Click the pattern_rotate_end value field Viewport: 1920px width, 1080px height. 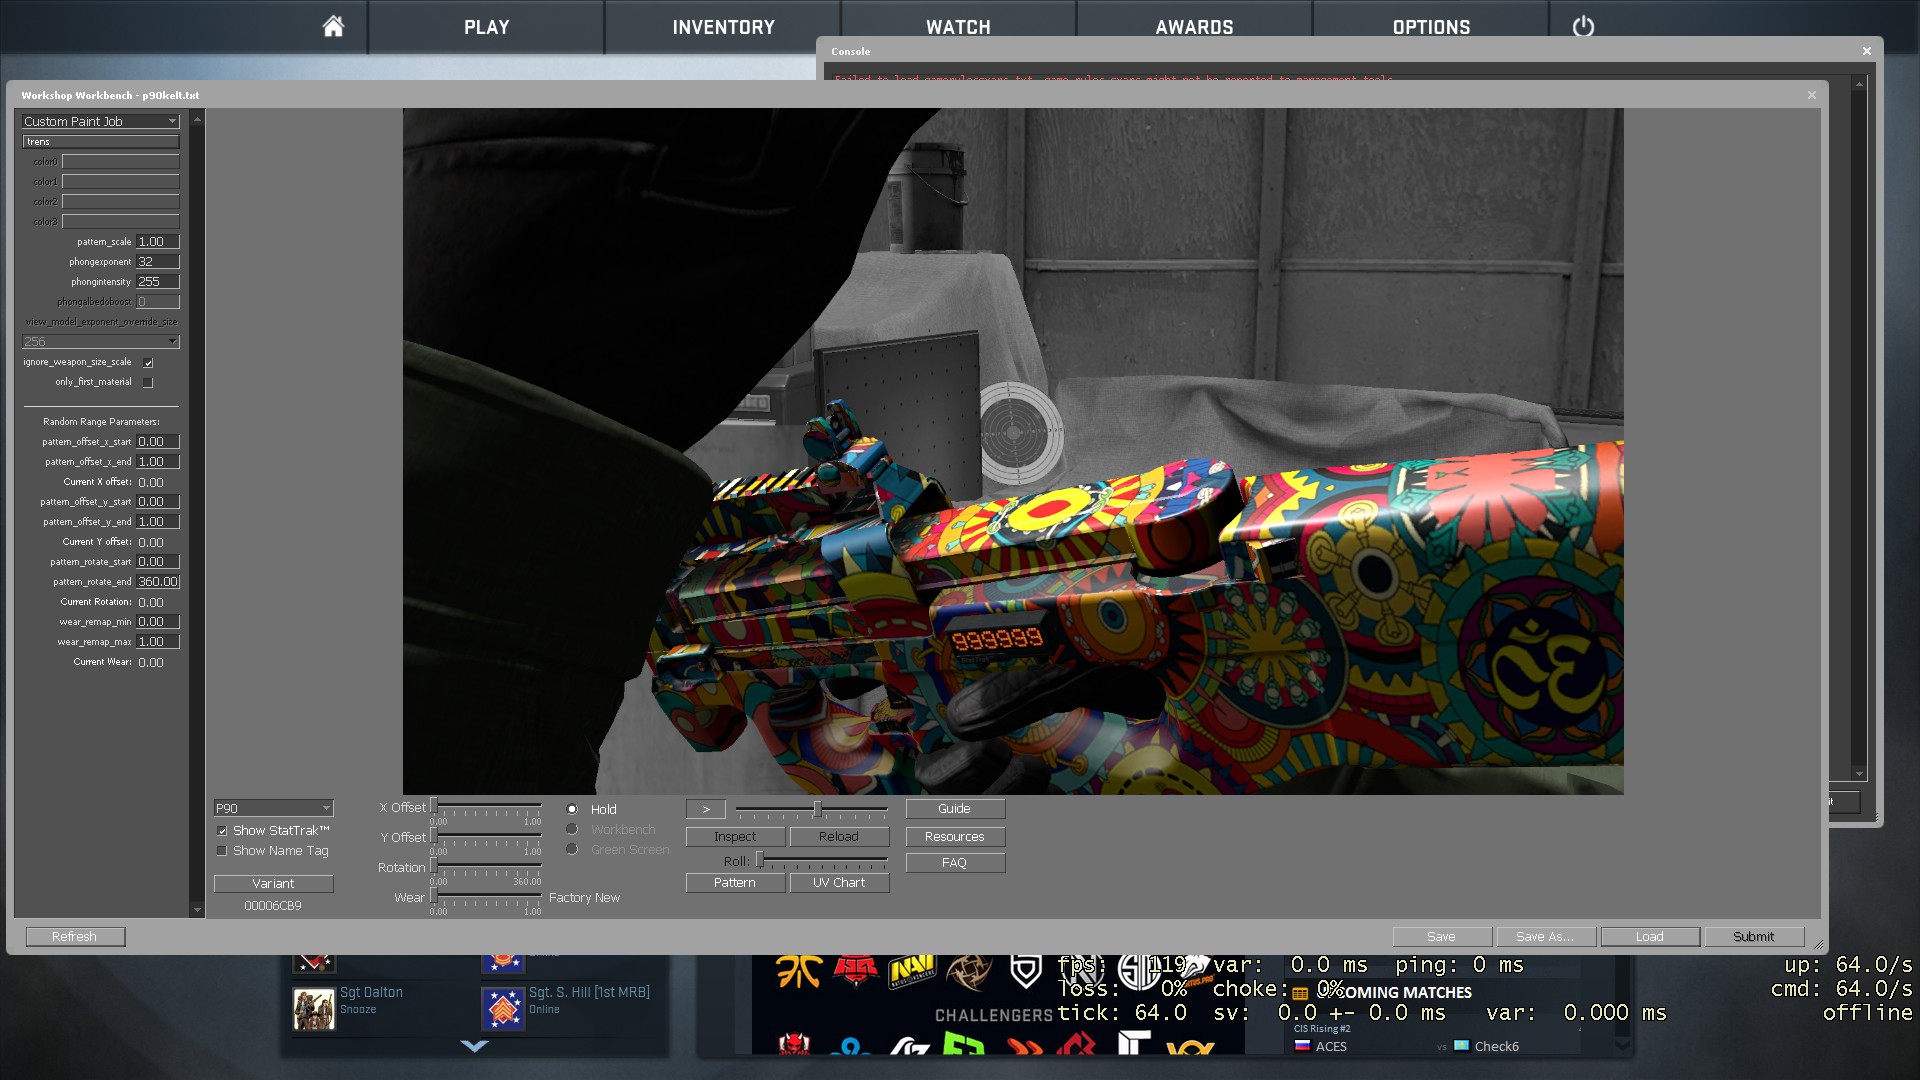157,582
